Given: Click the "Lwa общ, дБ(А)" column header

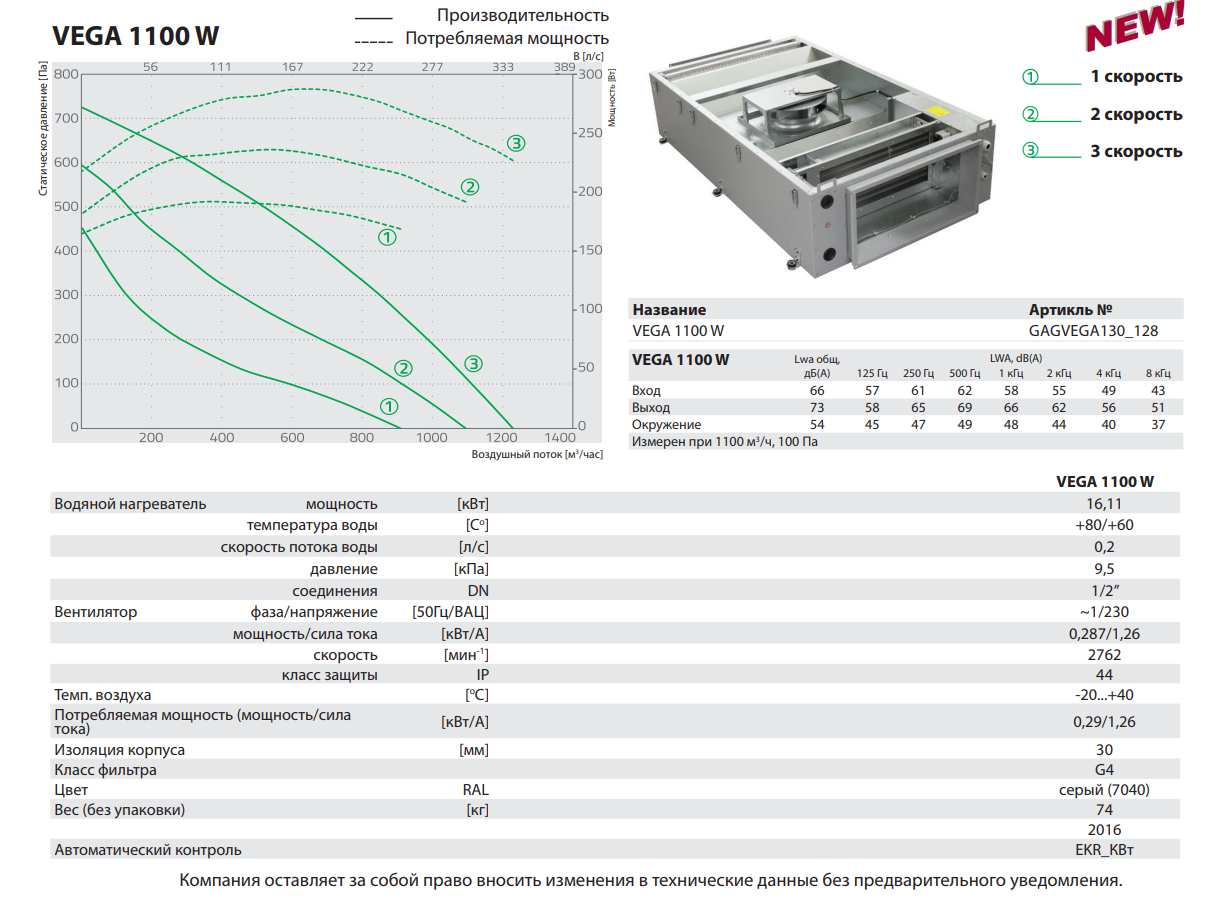Looking at the screenshot, I should pos(817,366).
